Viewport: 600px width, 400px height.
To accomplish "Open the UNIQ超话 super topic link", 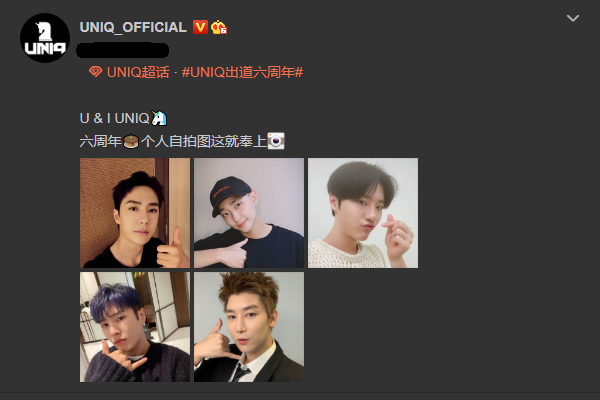I will 138,72.
